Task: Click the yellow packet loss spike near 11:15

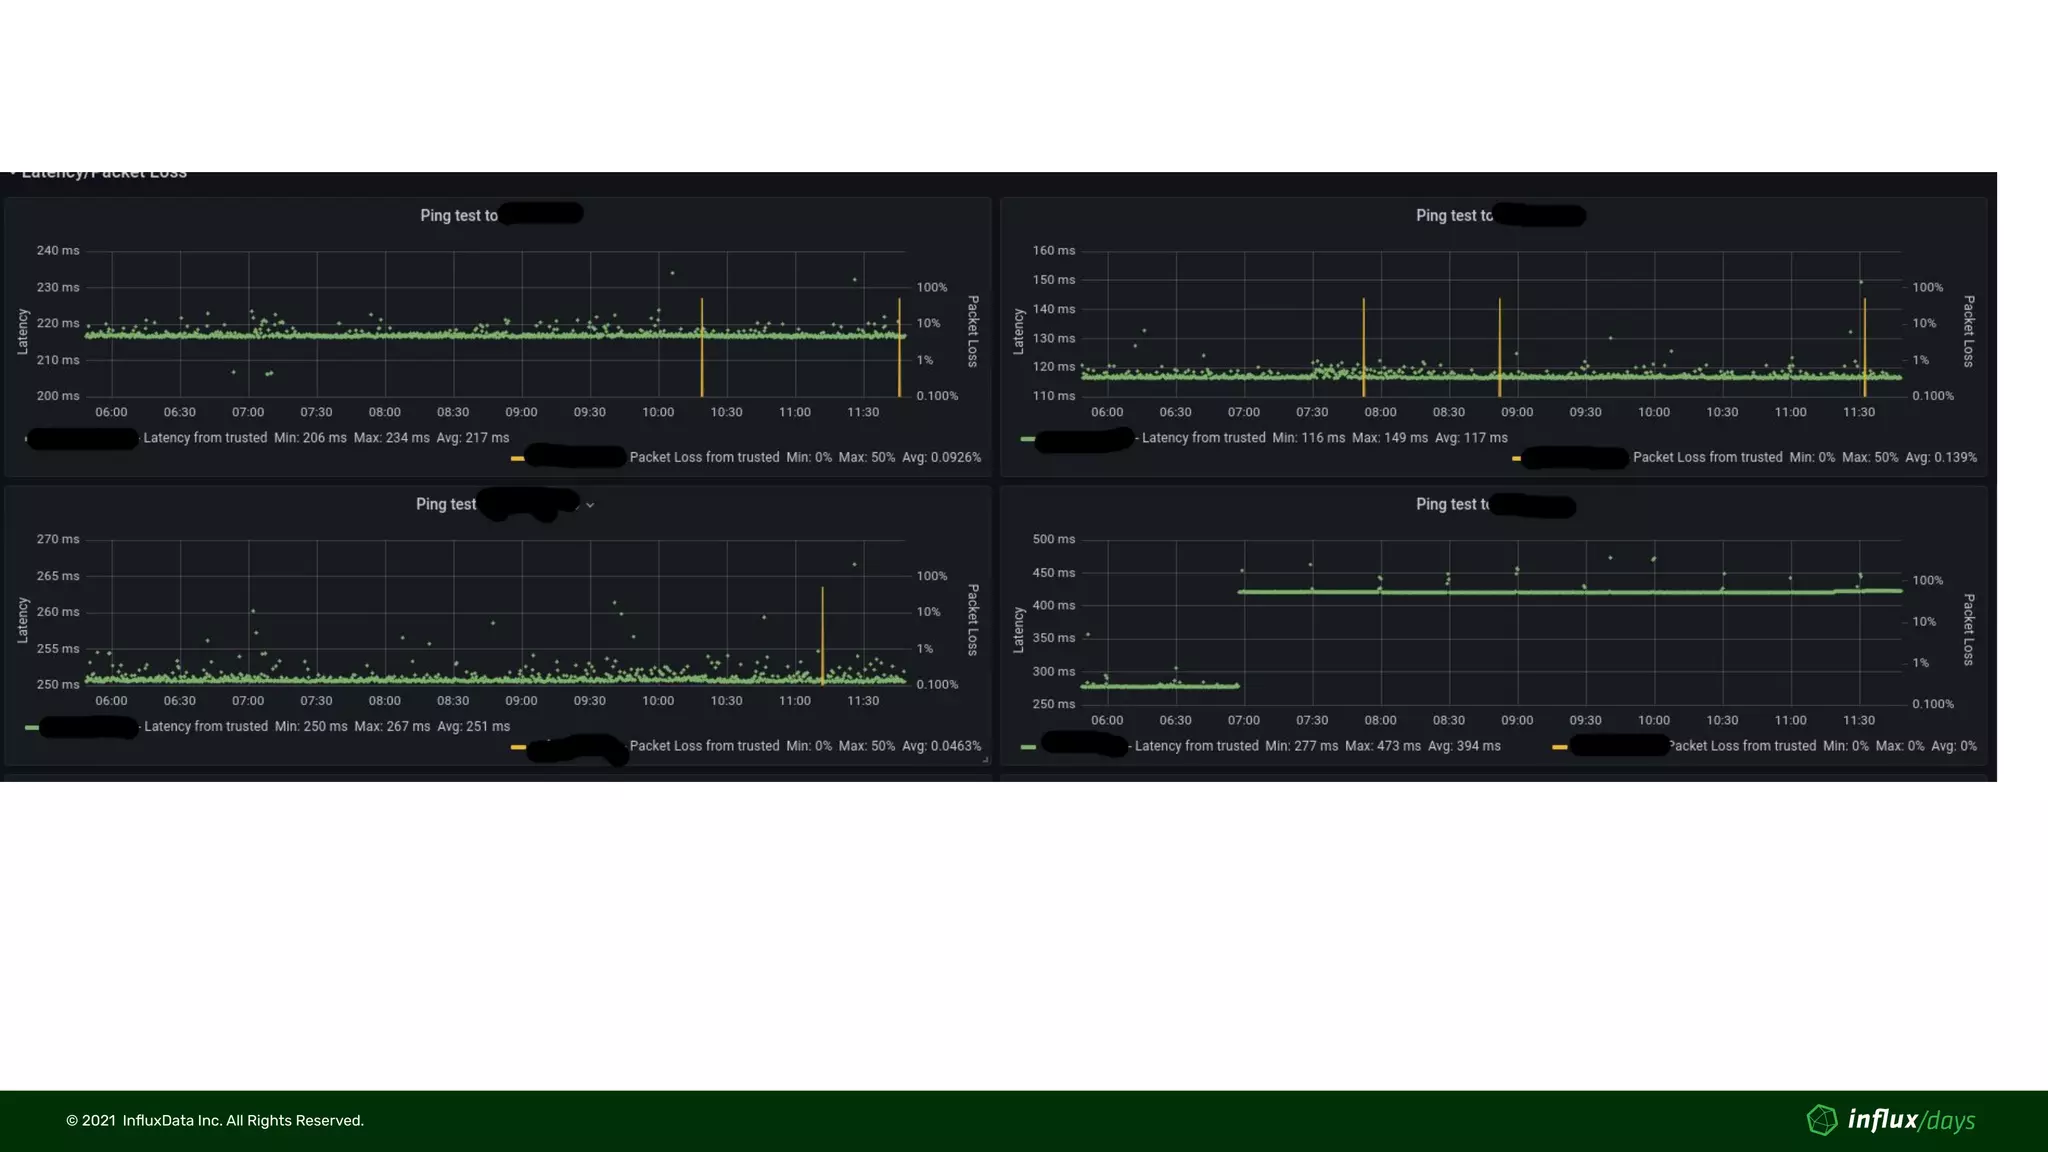Action: click(x=822, y=636)
